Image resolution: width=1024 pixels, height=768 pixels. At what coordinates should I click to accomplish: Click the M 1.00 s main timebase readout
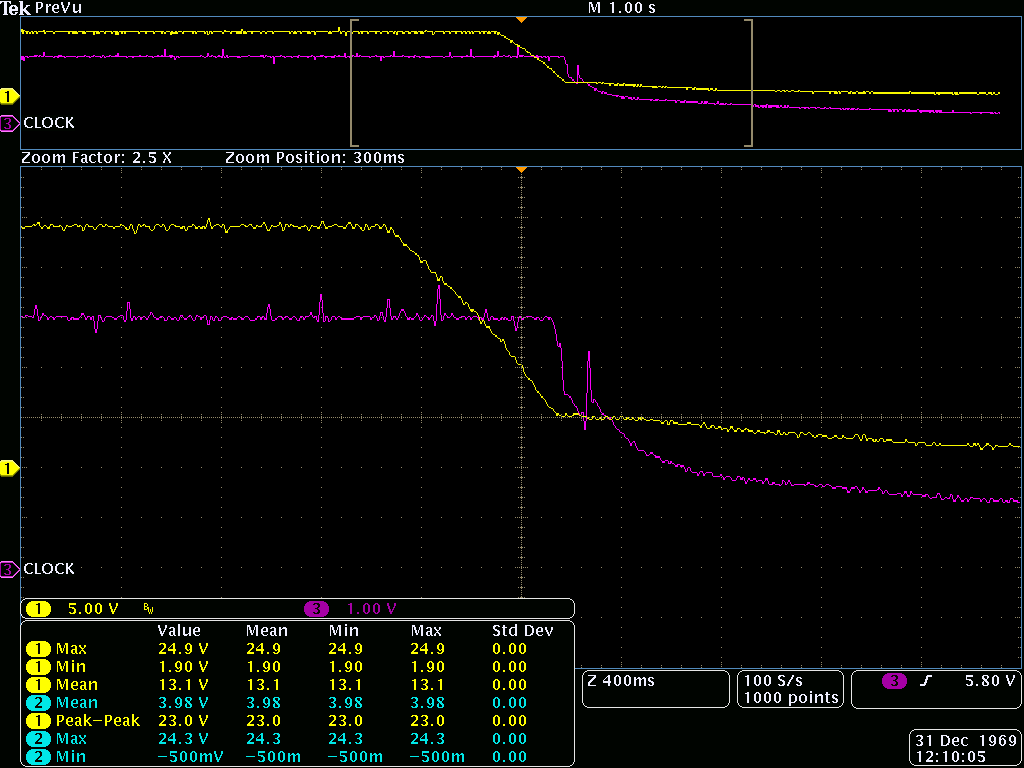[622, 8]
